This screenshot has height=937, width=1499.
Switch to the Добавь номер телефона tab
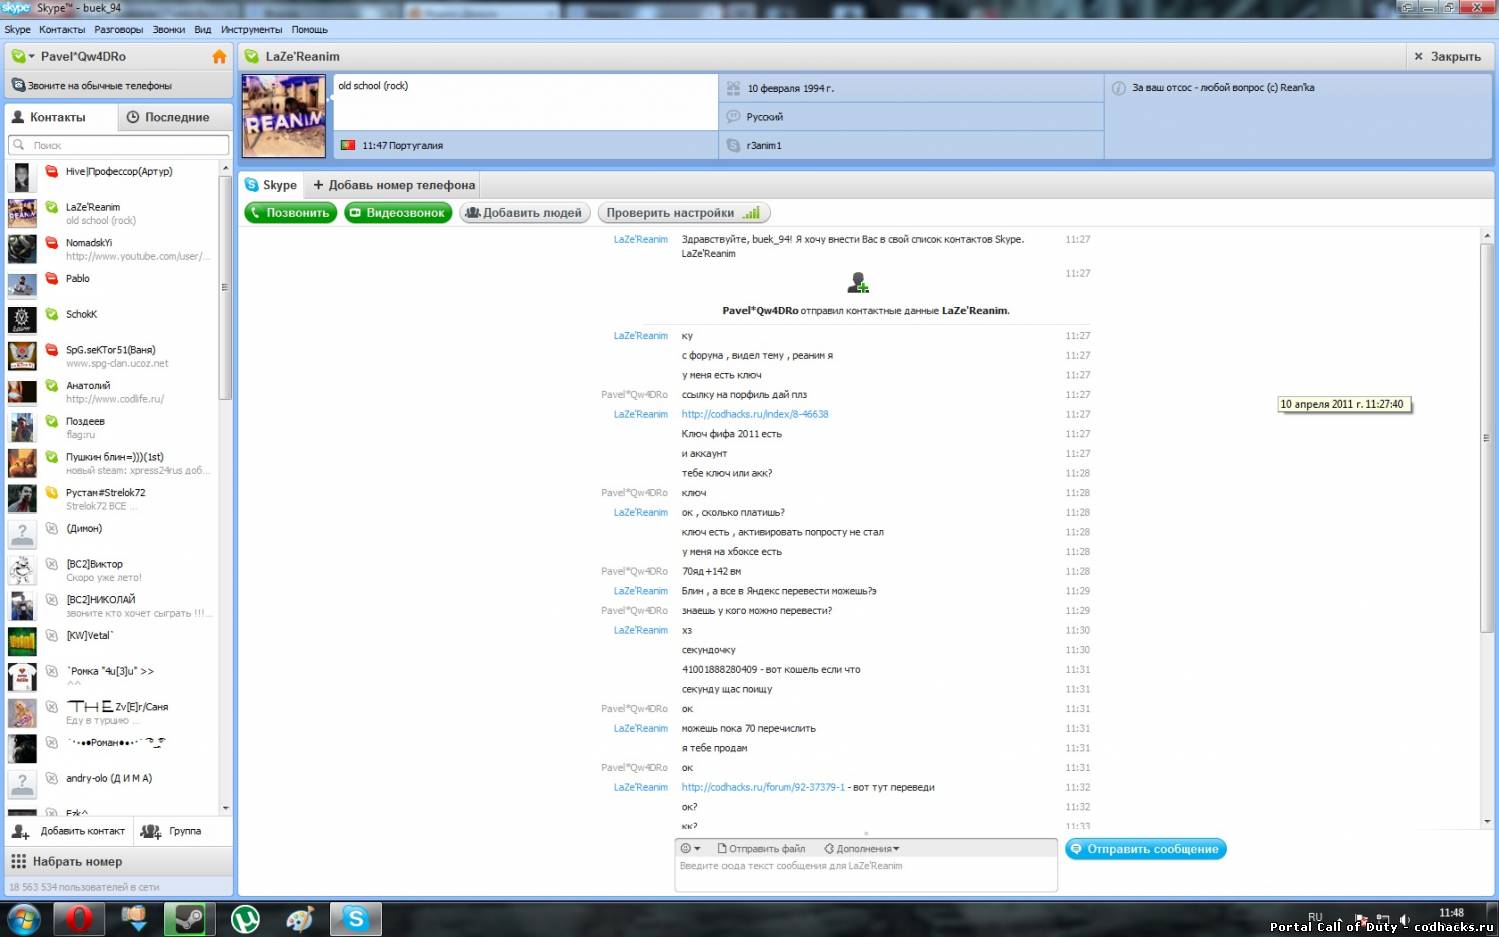coord(393,185)
